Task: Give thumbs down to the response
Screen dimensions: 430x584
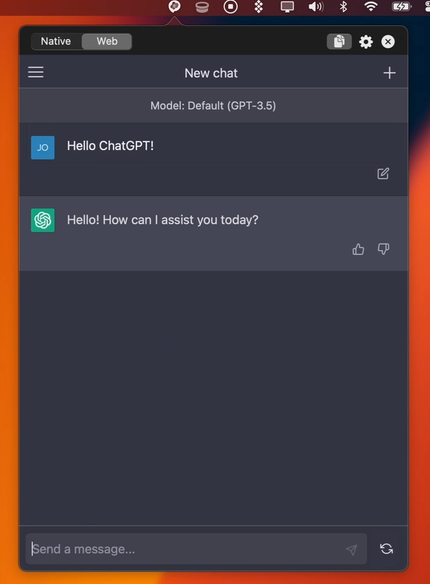Action: point(383,249)
